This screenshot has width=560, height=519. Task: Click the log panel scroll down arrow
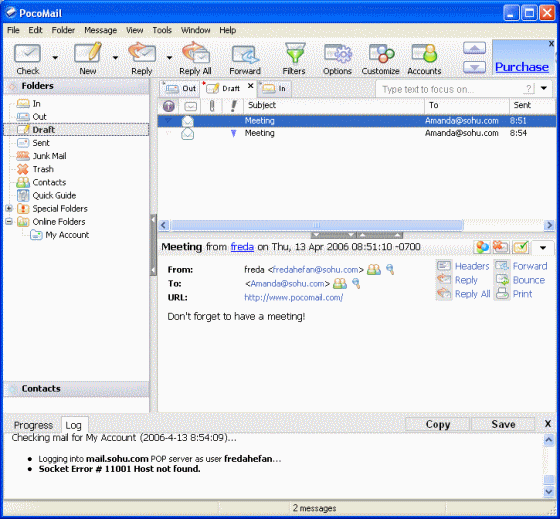click(549, 492)
